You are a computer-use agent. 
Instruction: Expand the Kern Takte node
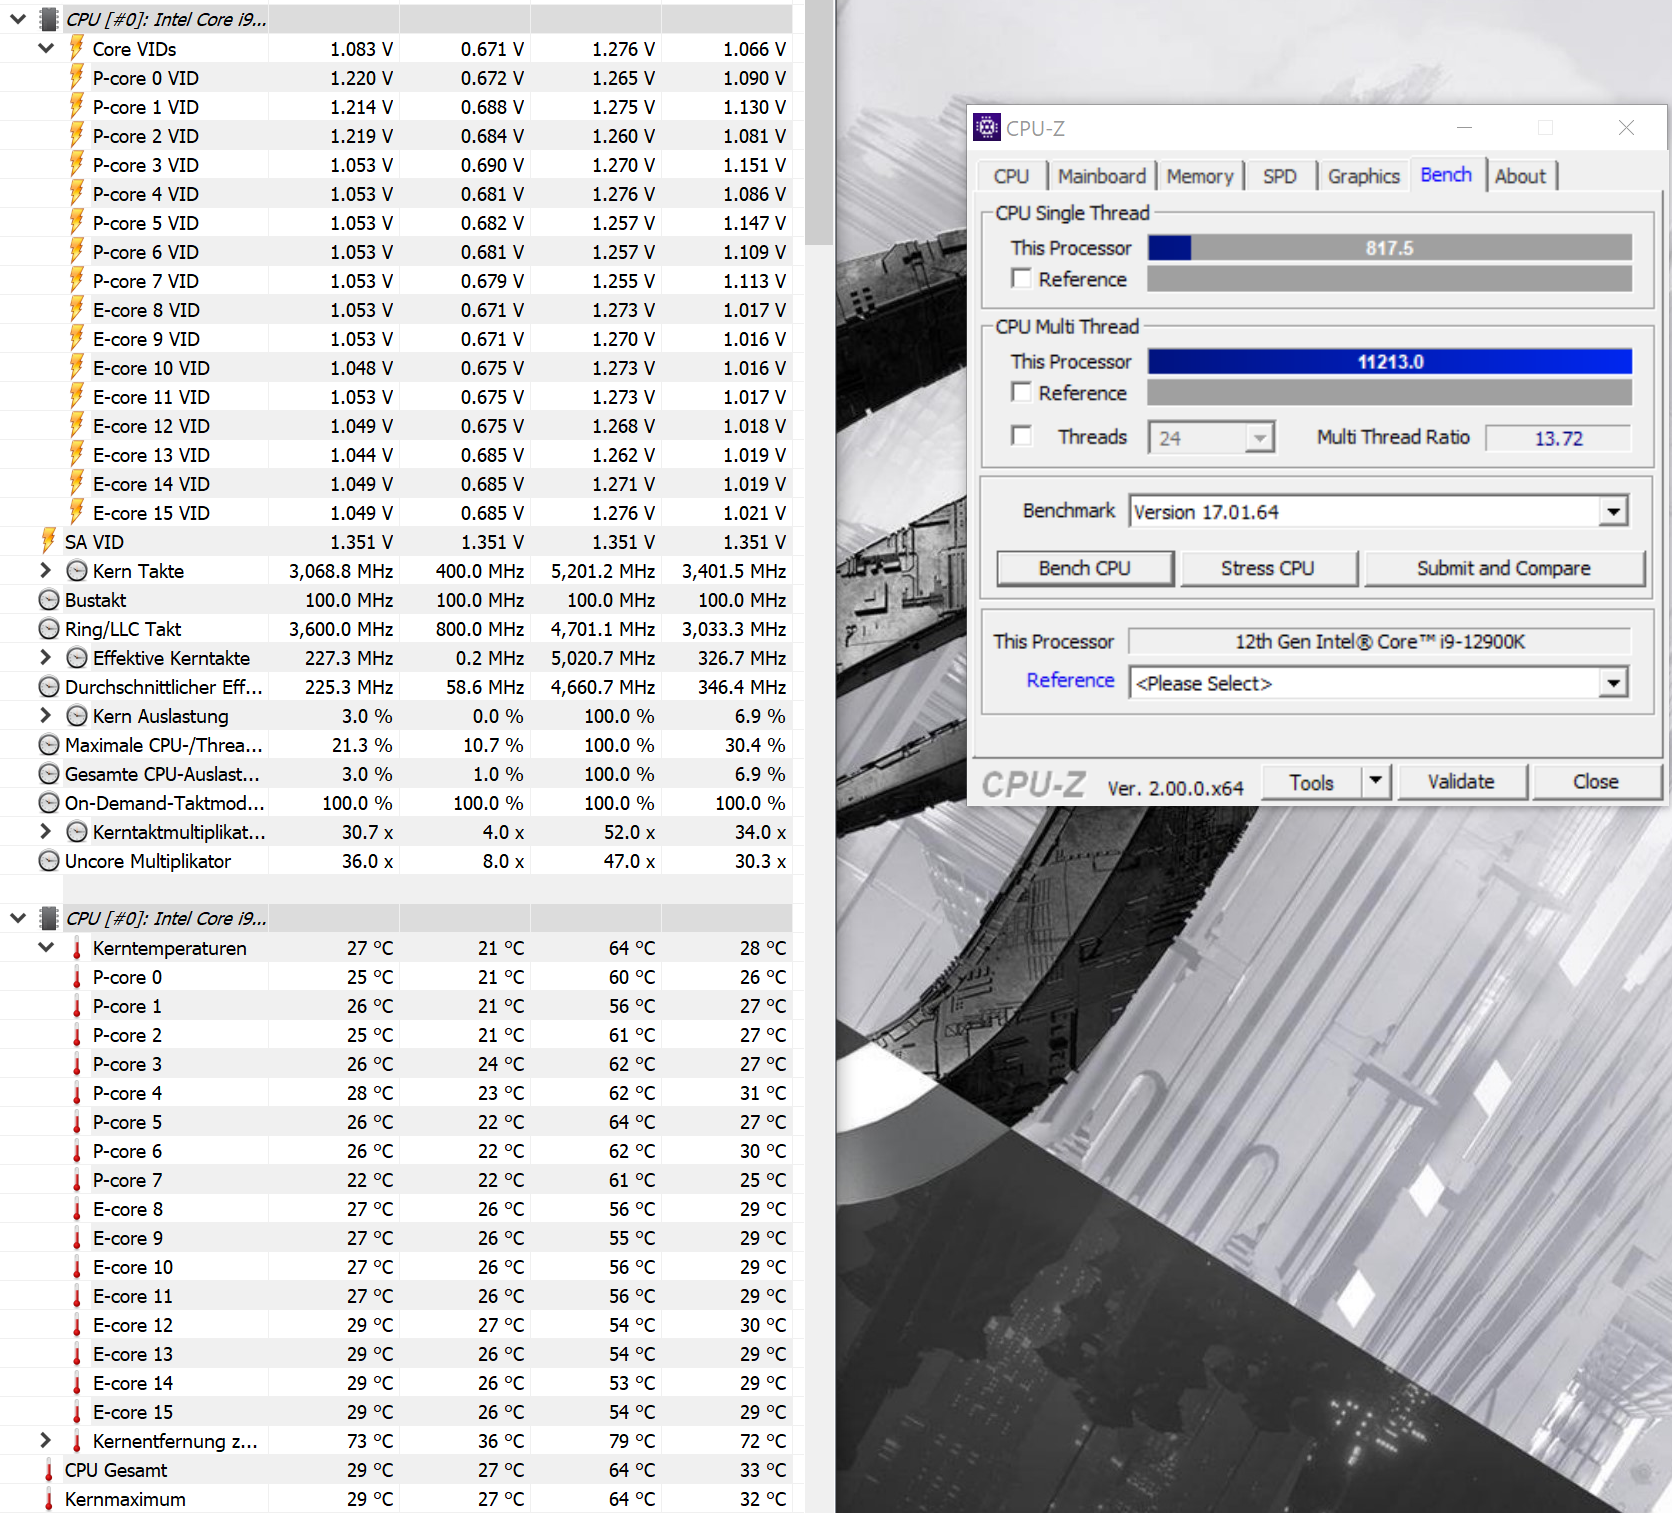click(45, 570)
